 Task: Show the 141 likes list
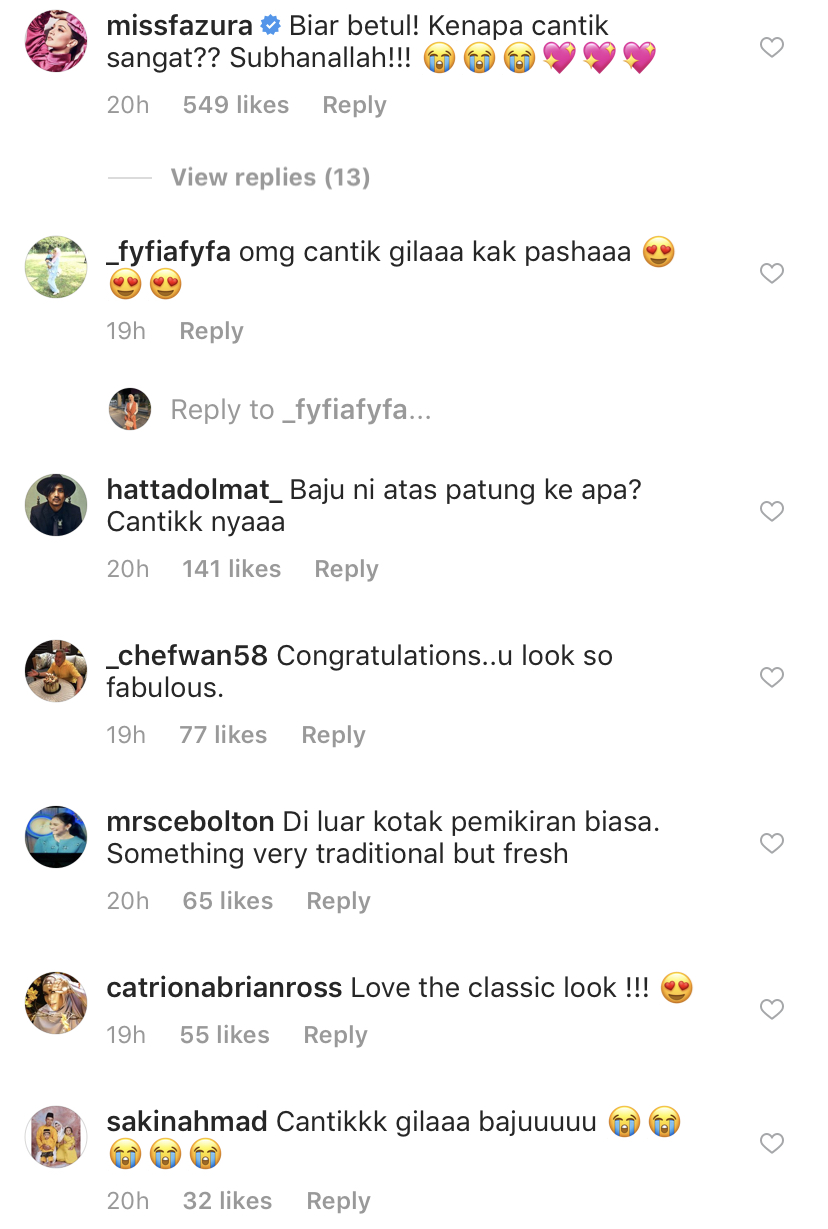pos(232,569)
